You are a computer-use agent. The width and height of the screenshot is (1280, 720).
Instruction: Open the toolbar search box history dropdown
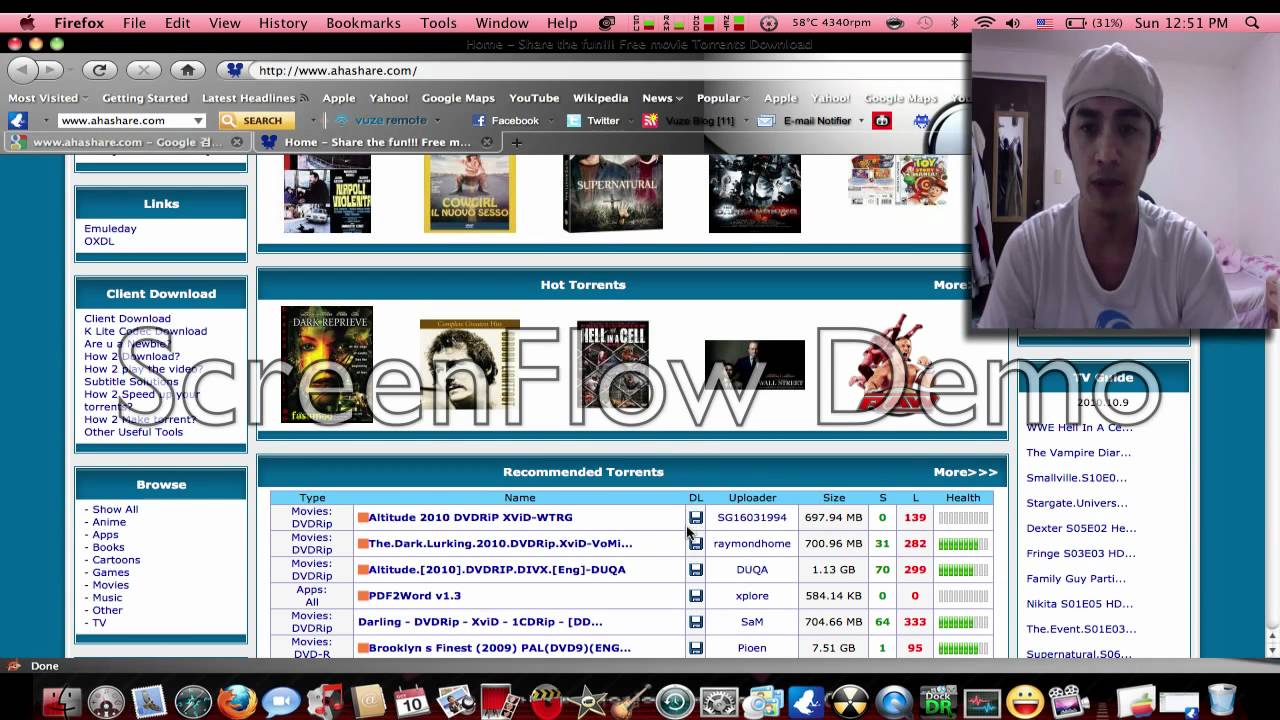coord(199,121)
